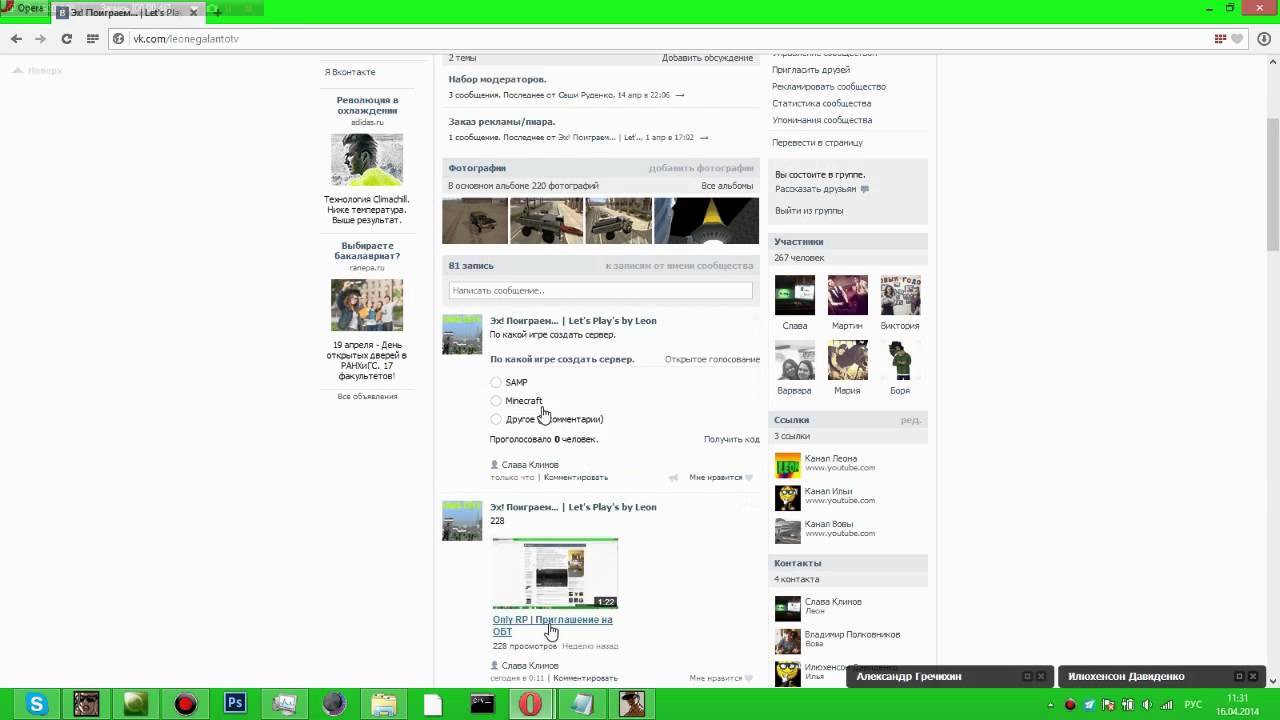Close the Илюхенсон Давиденко chat window
Viewport: 1280px width, 720px height.
point(1253,676)
